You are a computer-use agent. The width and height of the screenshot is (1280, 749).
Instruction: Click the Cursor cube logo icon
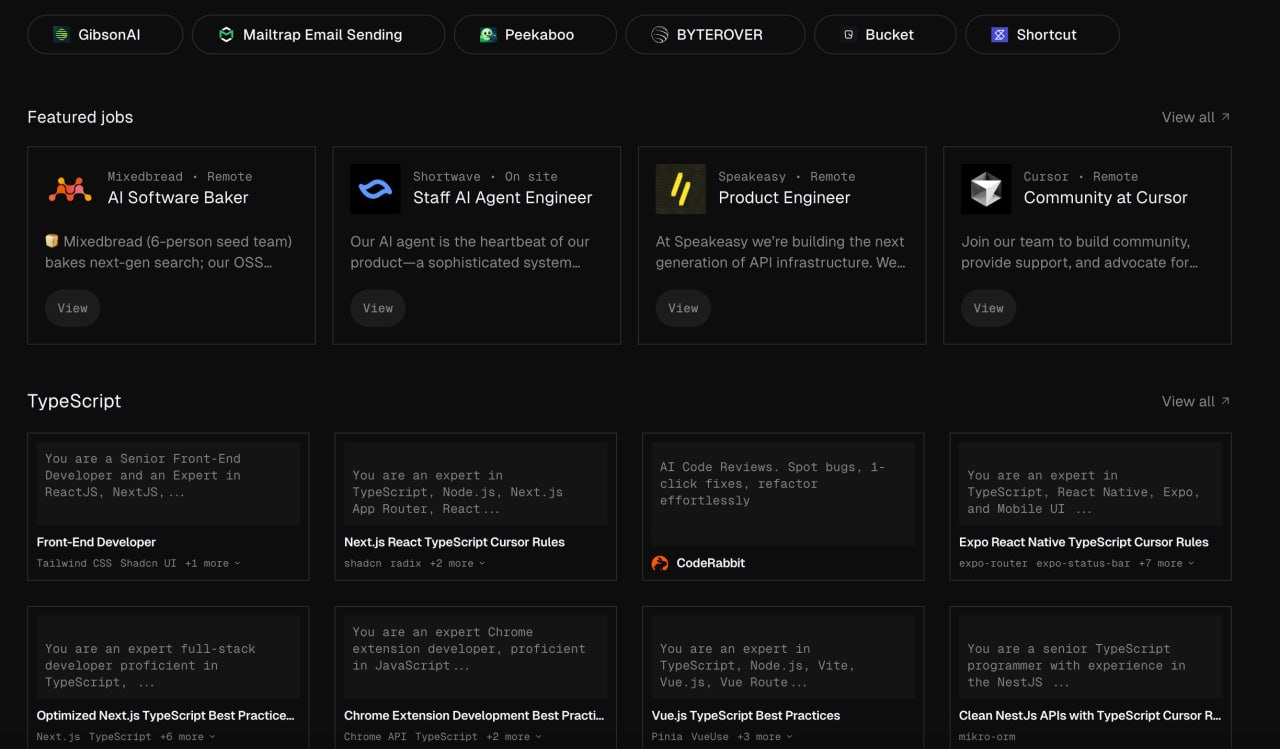click(986, 189)
